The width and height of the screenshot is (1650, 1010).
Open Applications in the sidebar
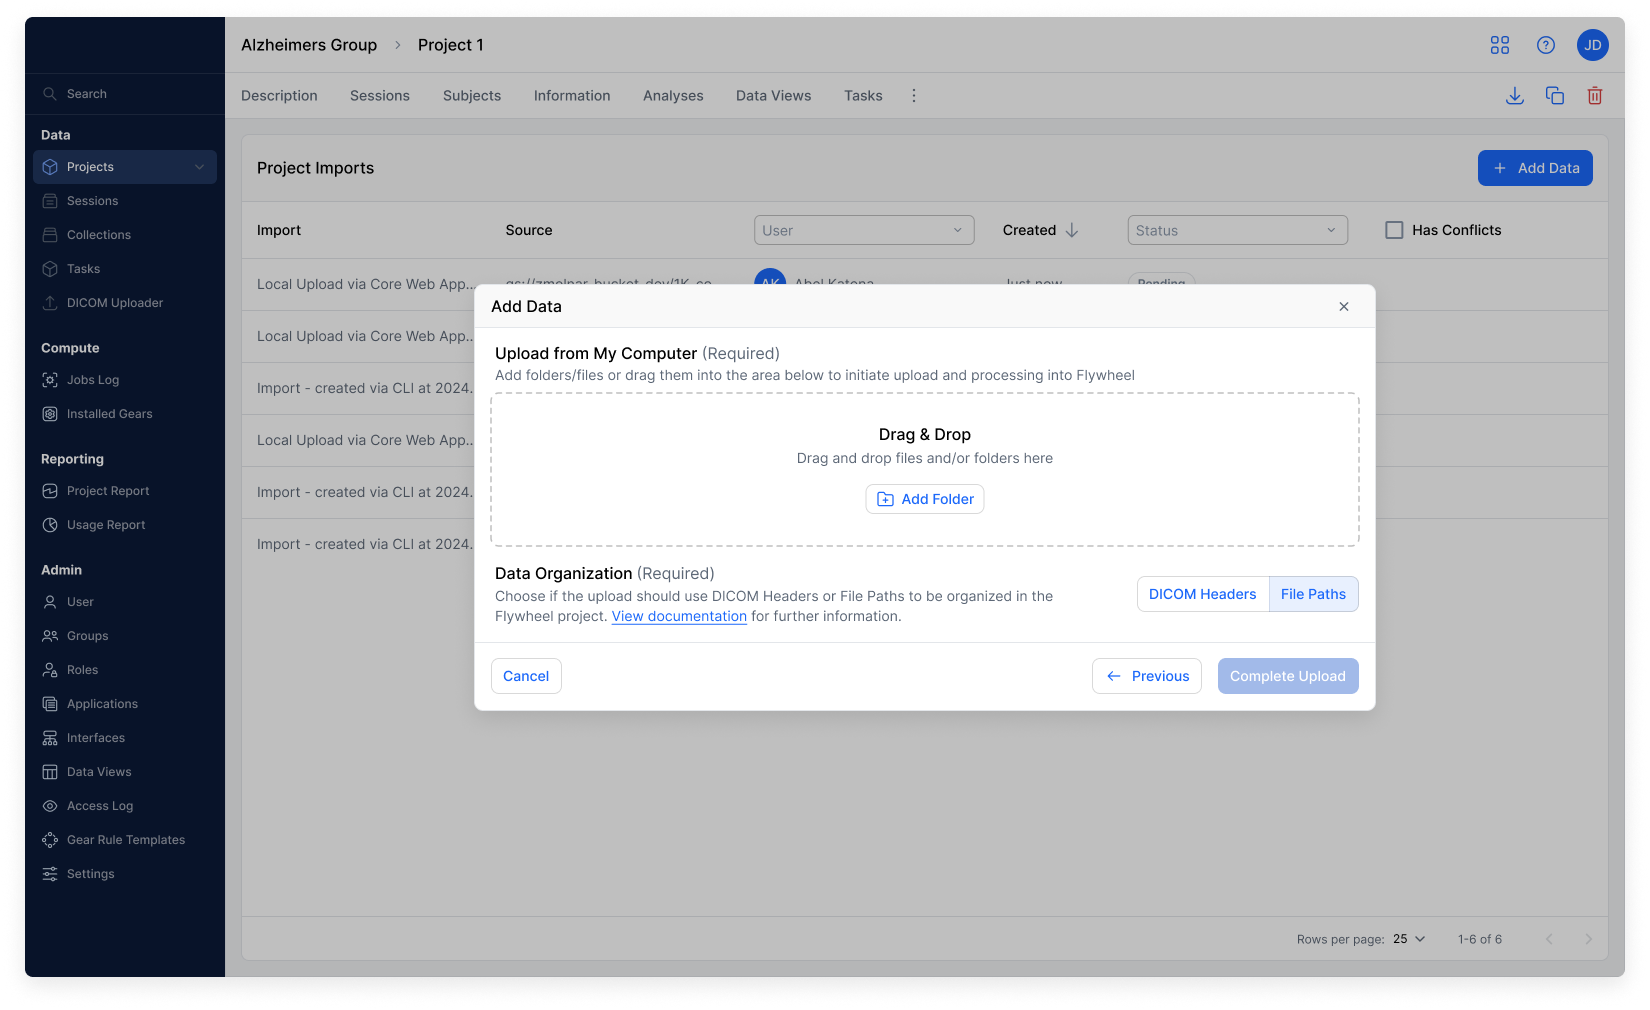[x=125, y=704]
